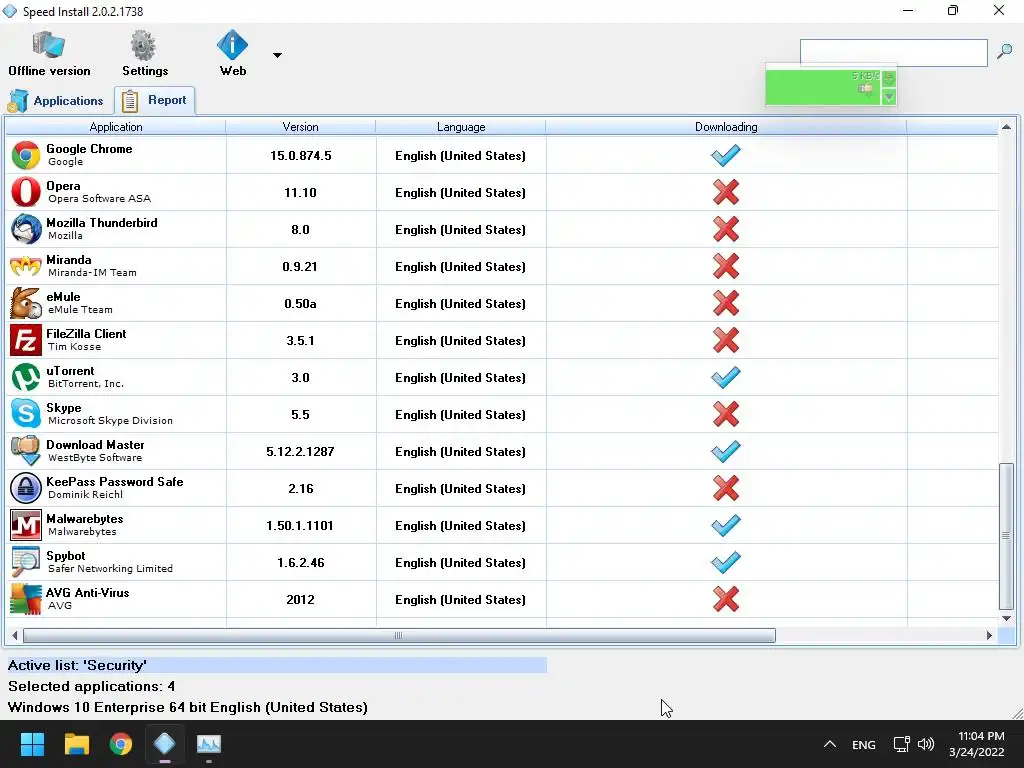1024x768 pixels.
Task: Click Spybot's blue checkmark status
Action: [726, 562]
